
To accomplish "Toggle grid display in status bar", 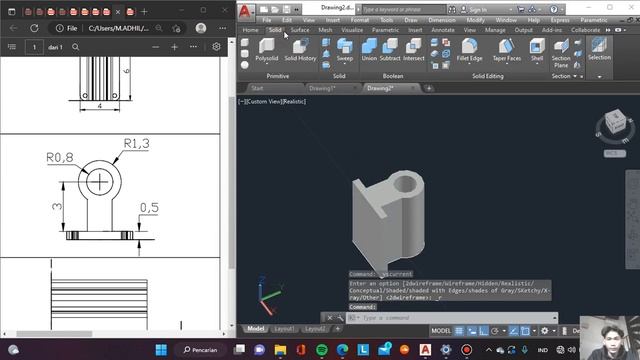I will (x=459, y=331).
